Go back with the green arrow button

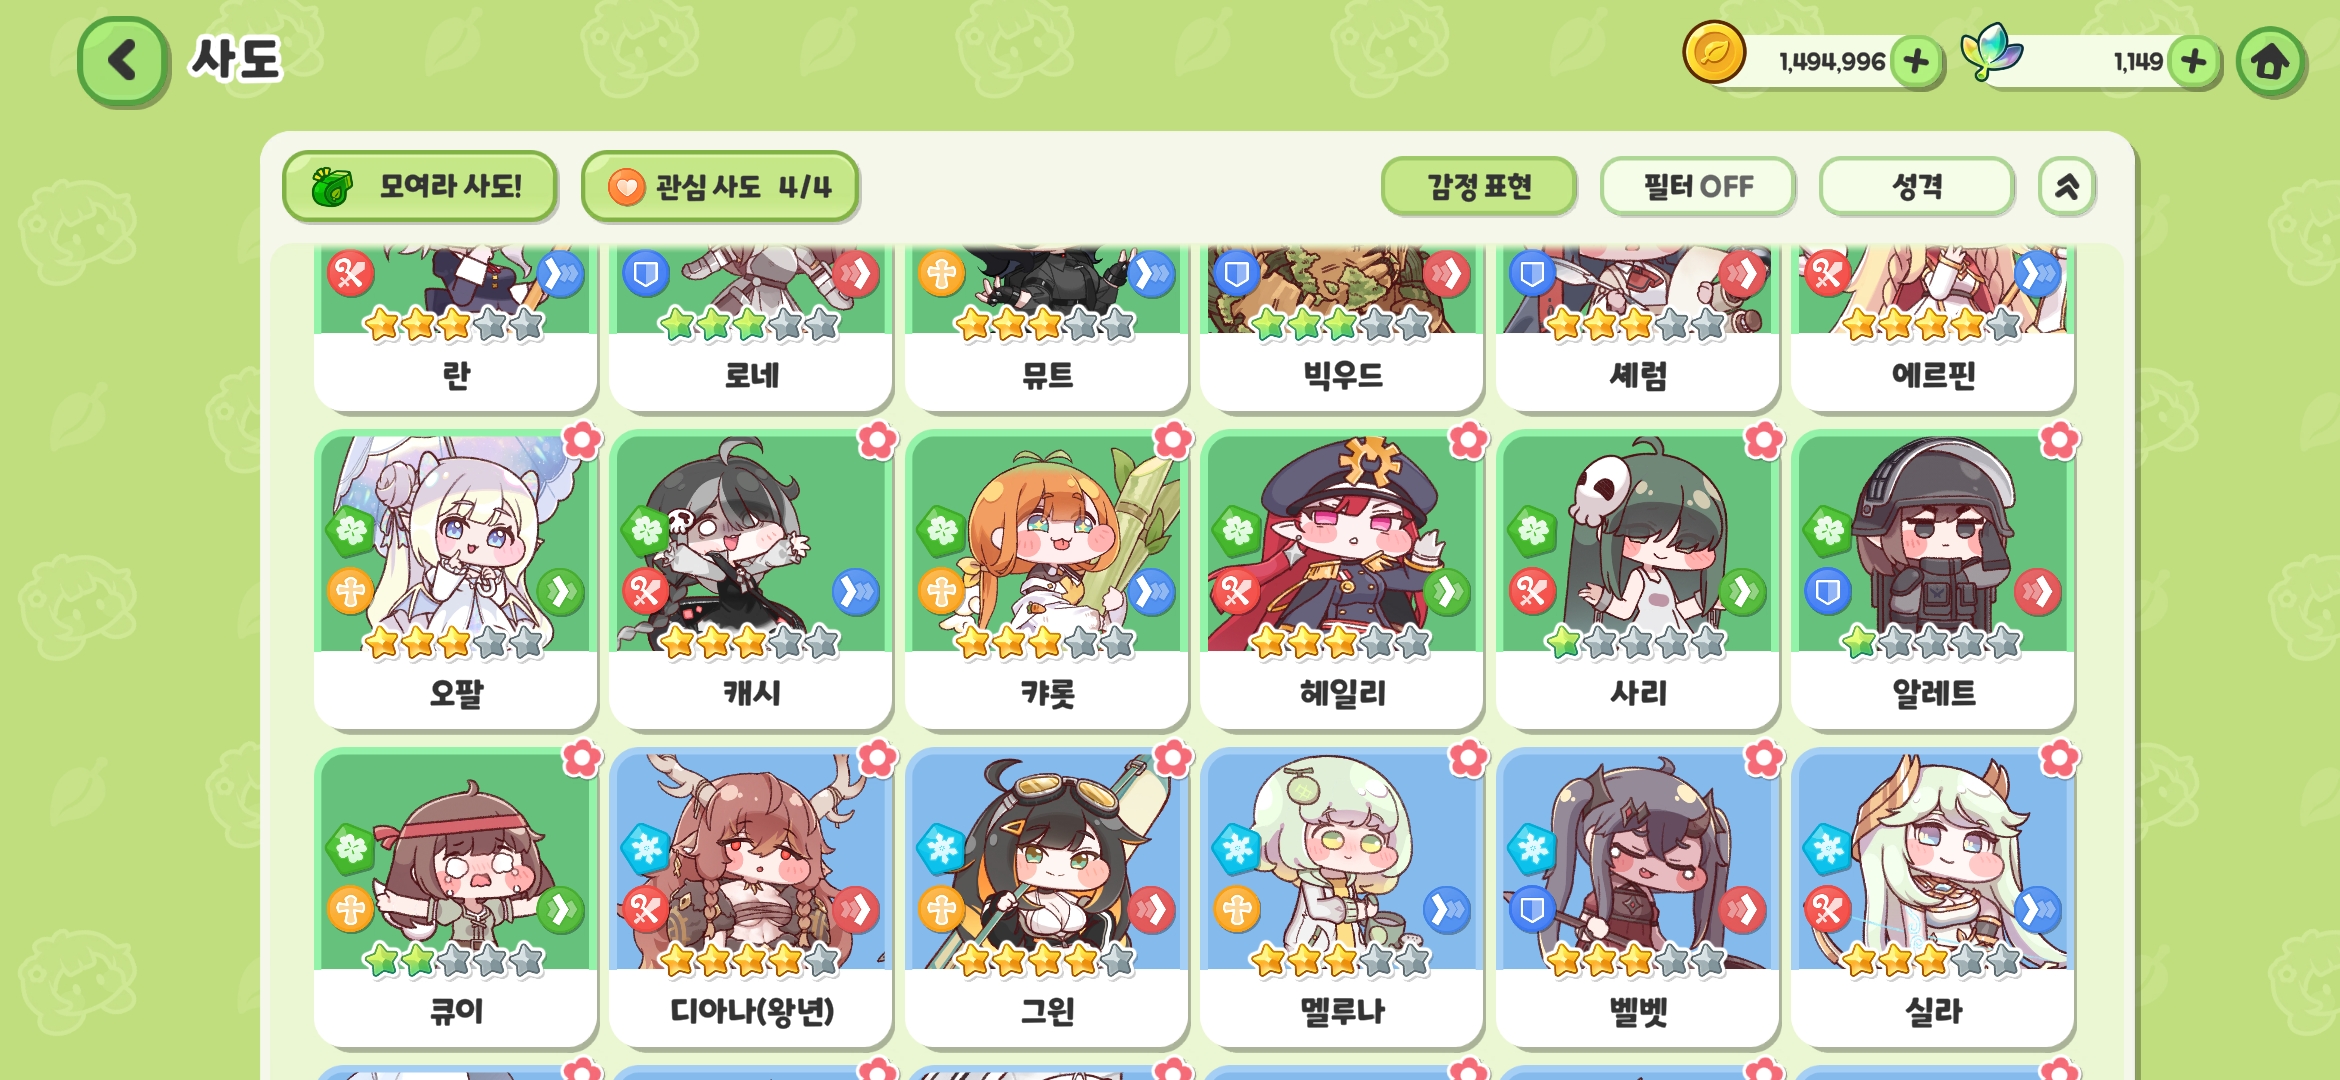pos(122,61)
